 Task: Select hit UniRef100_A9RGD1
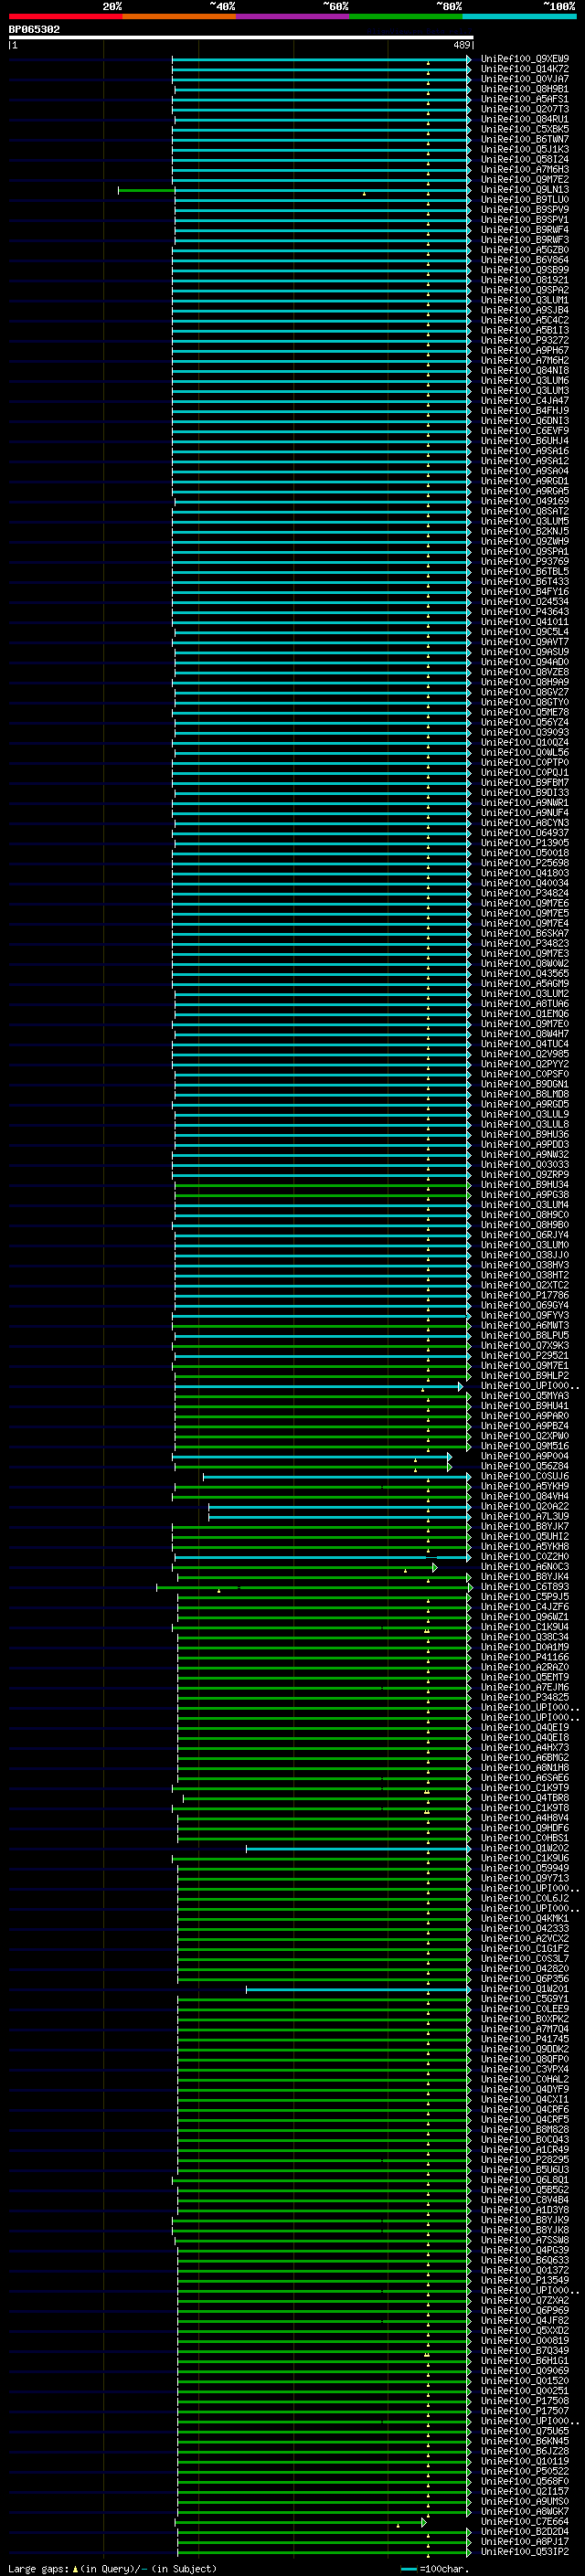point(525,481)
